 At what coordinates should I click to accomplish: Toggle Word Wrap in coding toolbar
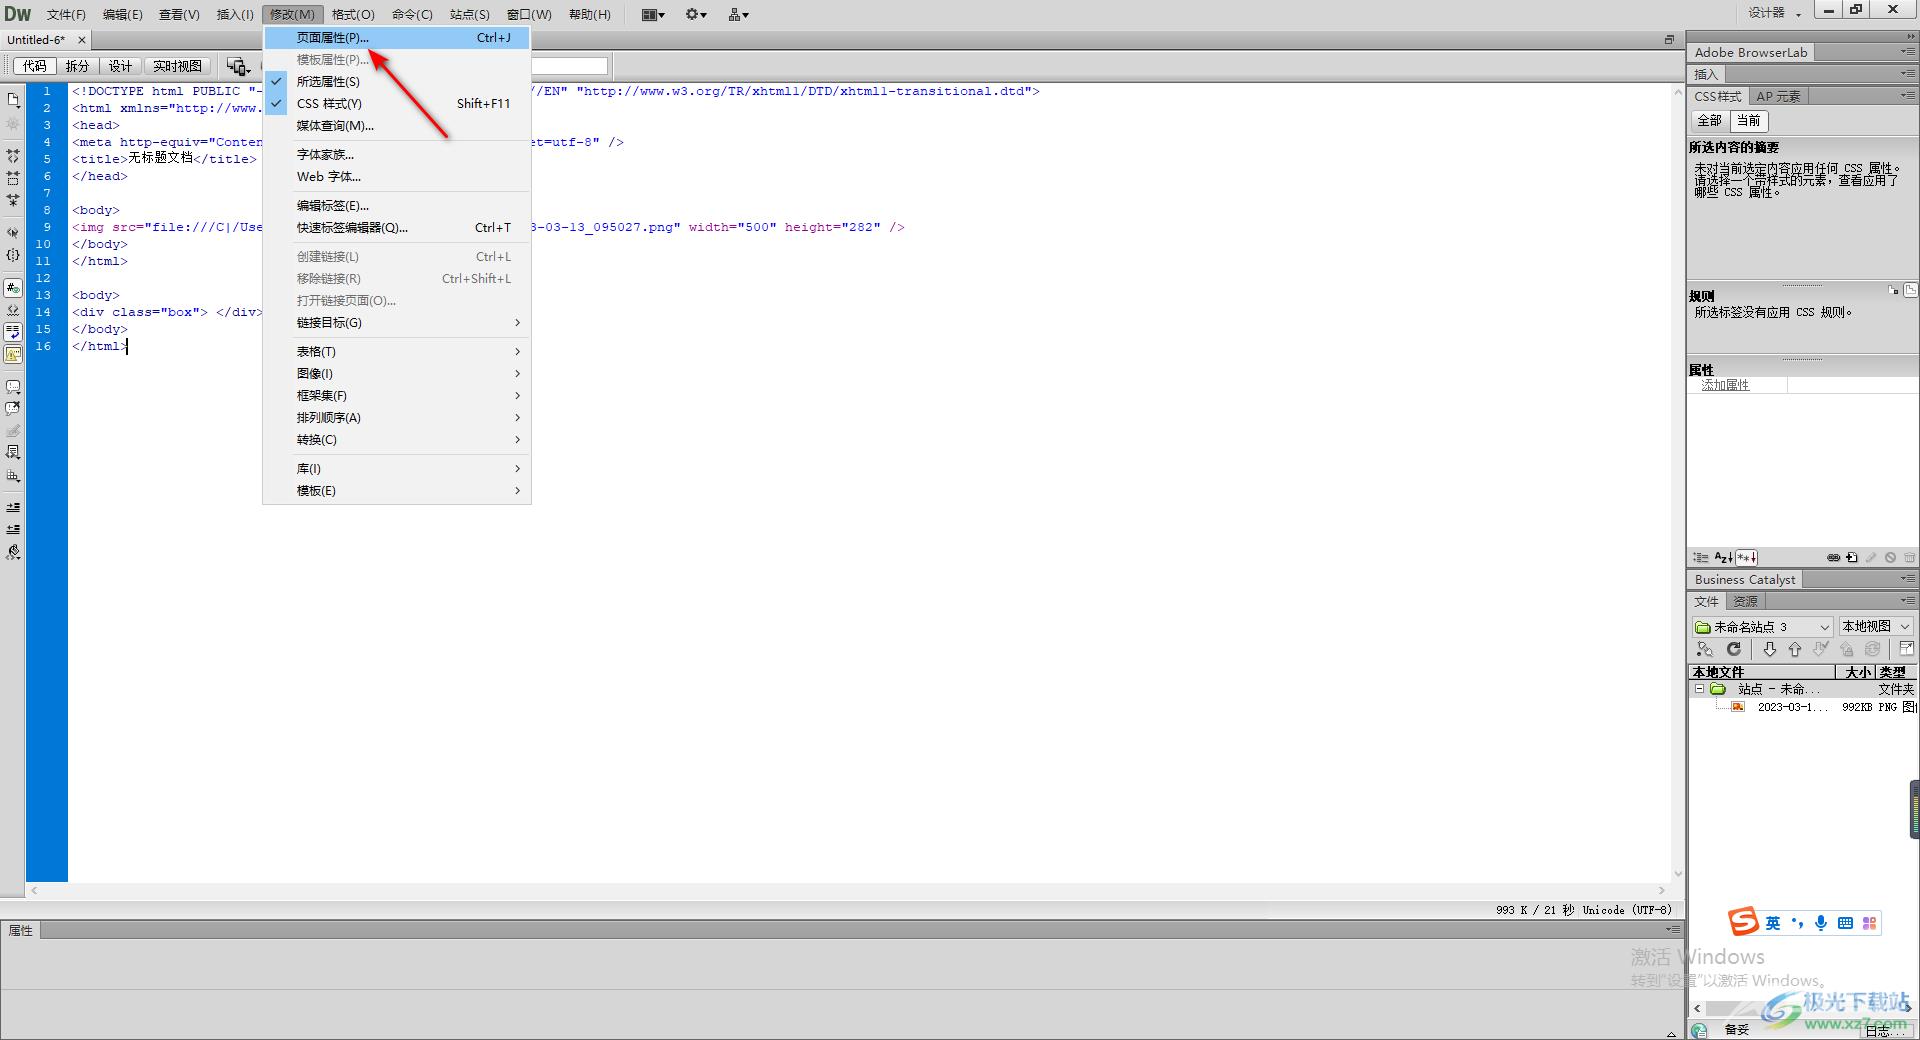13,332
